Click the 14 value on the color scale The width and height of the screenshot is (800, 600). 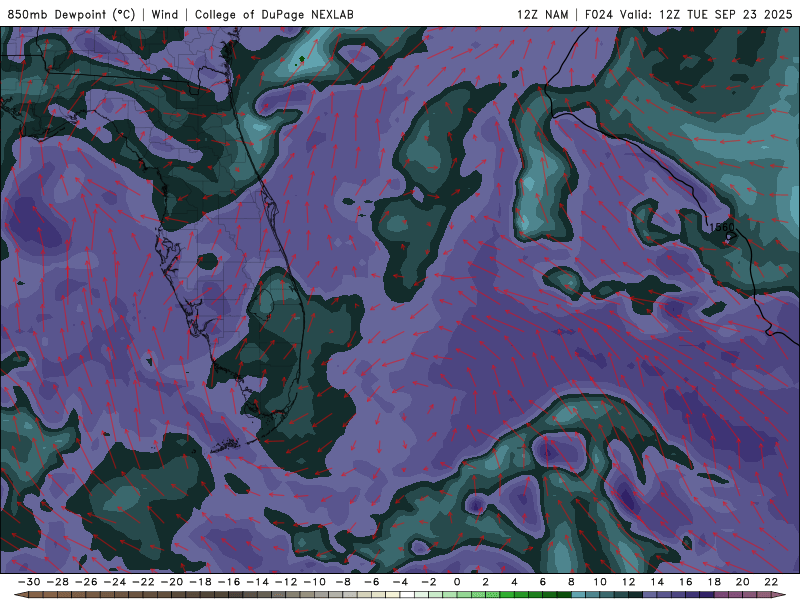tap(657, 582)
